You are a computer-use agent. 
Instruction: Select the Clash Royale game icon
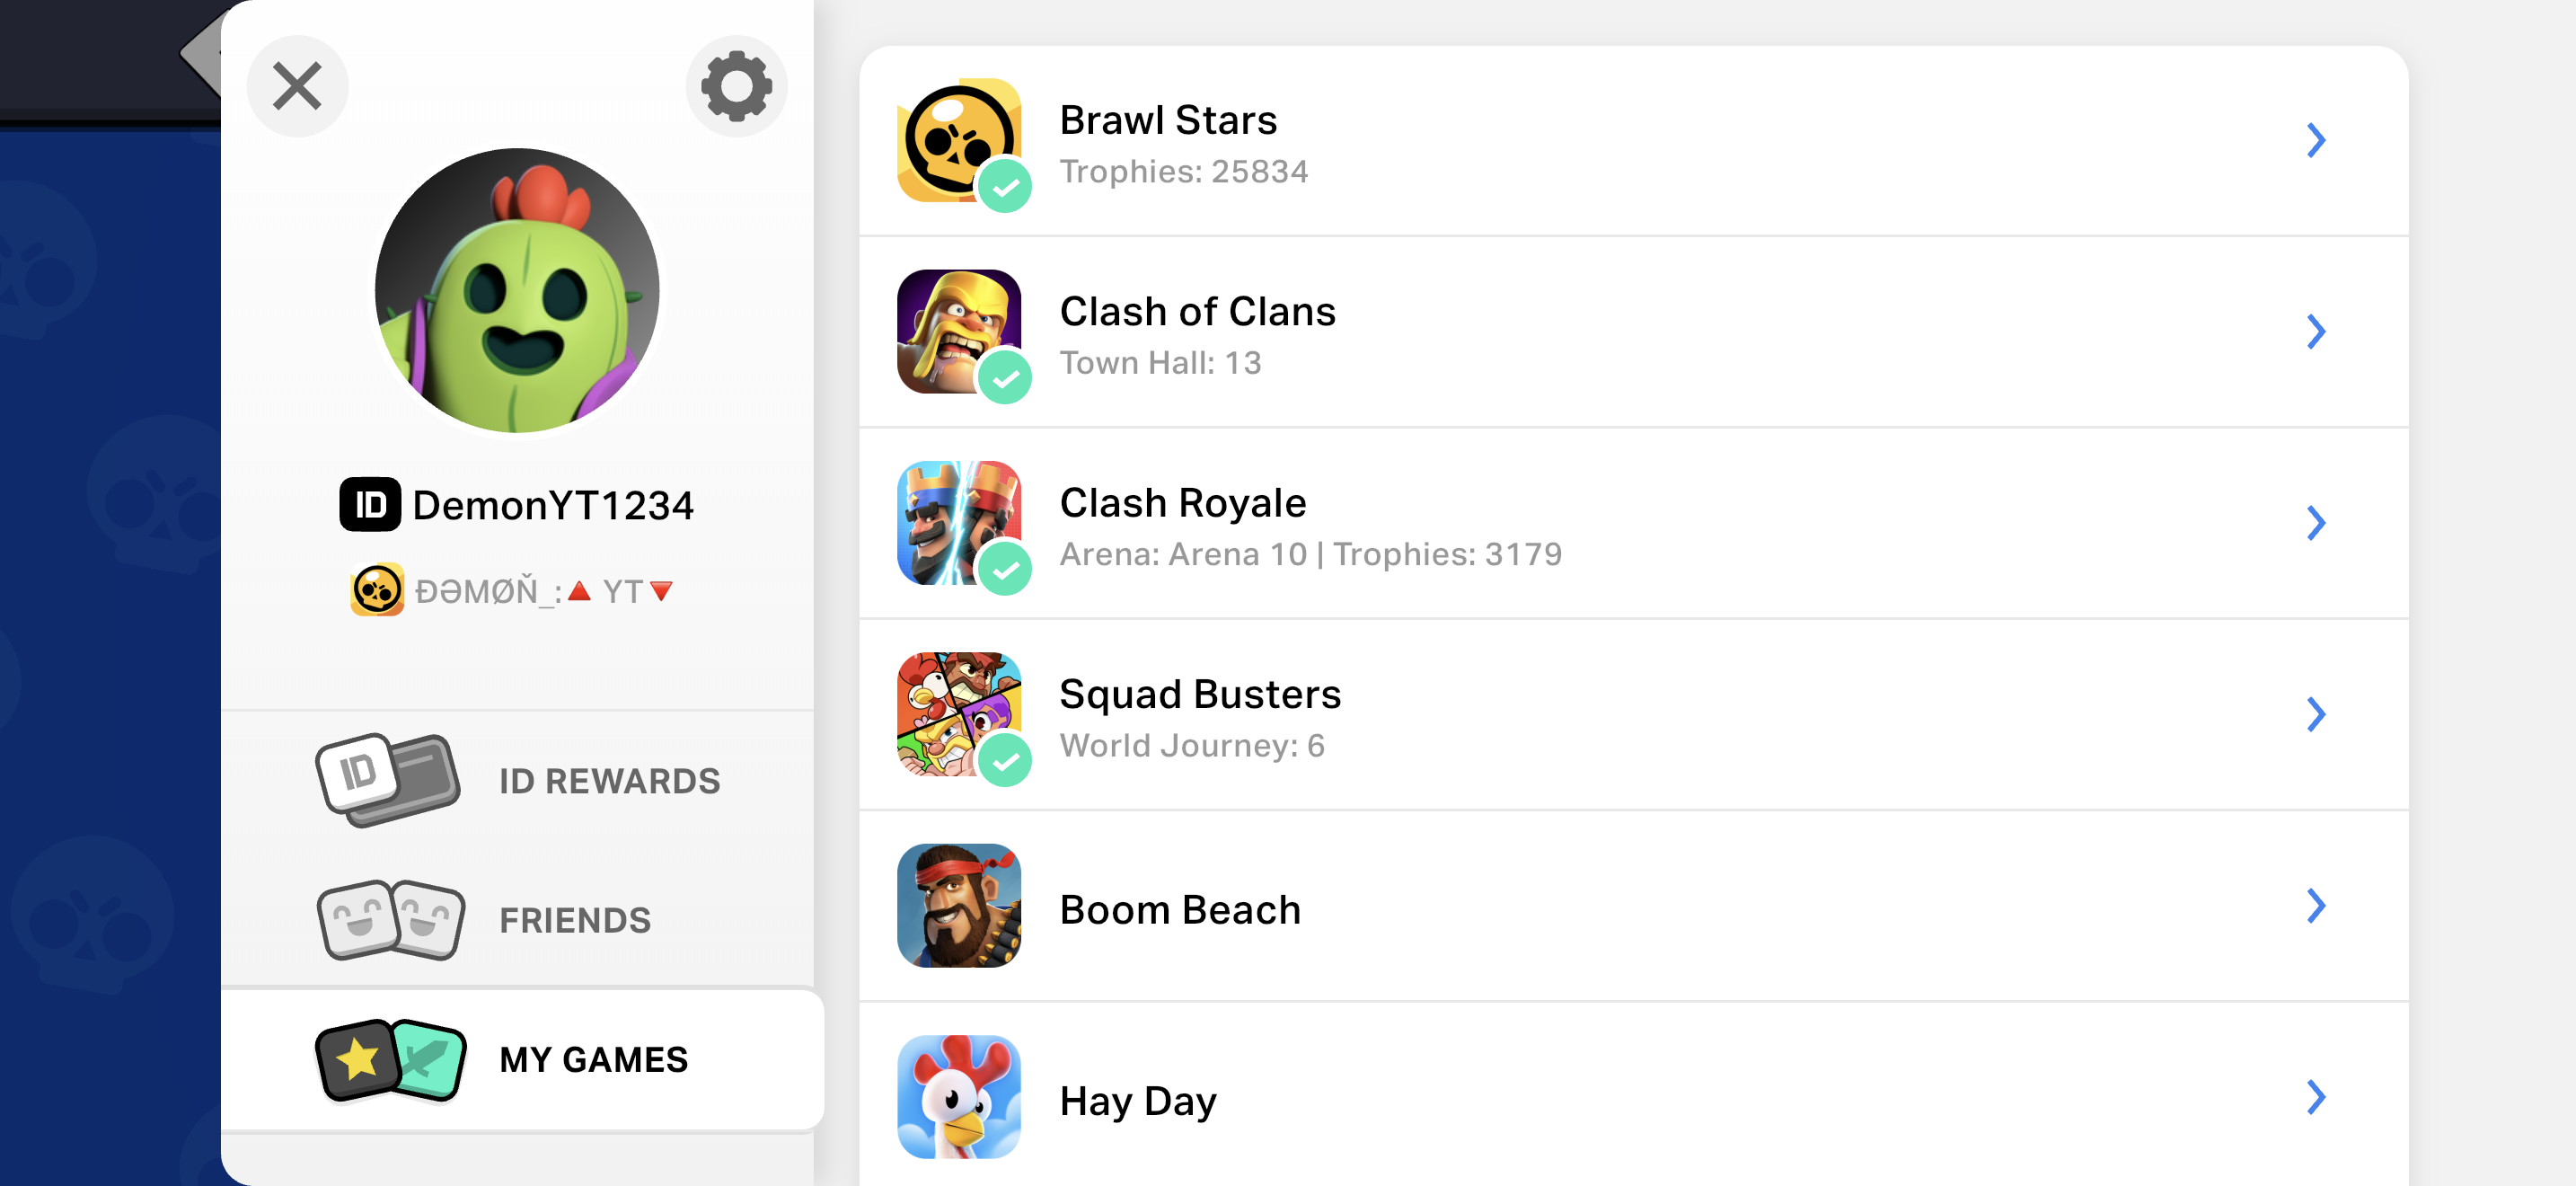[x=959, y=523]
